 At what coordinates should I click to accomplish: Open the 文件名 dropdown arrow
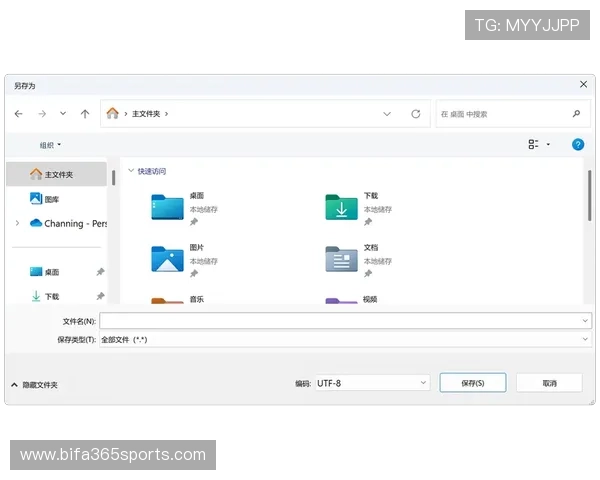[x=585, y=321]
